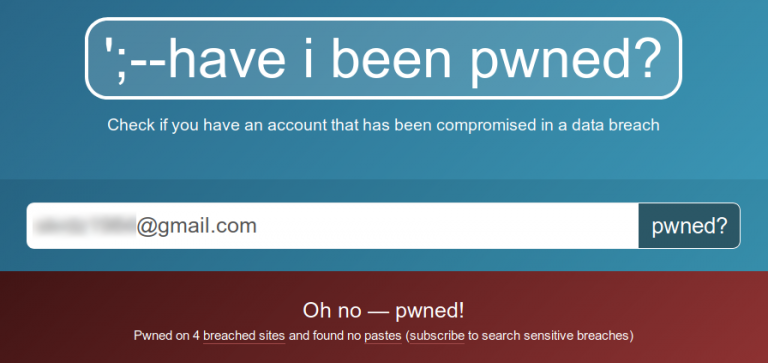Submit the search with the 'pwned?' button
The width and height of the screenshot is (768, 363).
pyautogui.click(x=689, y=226)
